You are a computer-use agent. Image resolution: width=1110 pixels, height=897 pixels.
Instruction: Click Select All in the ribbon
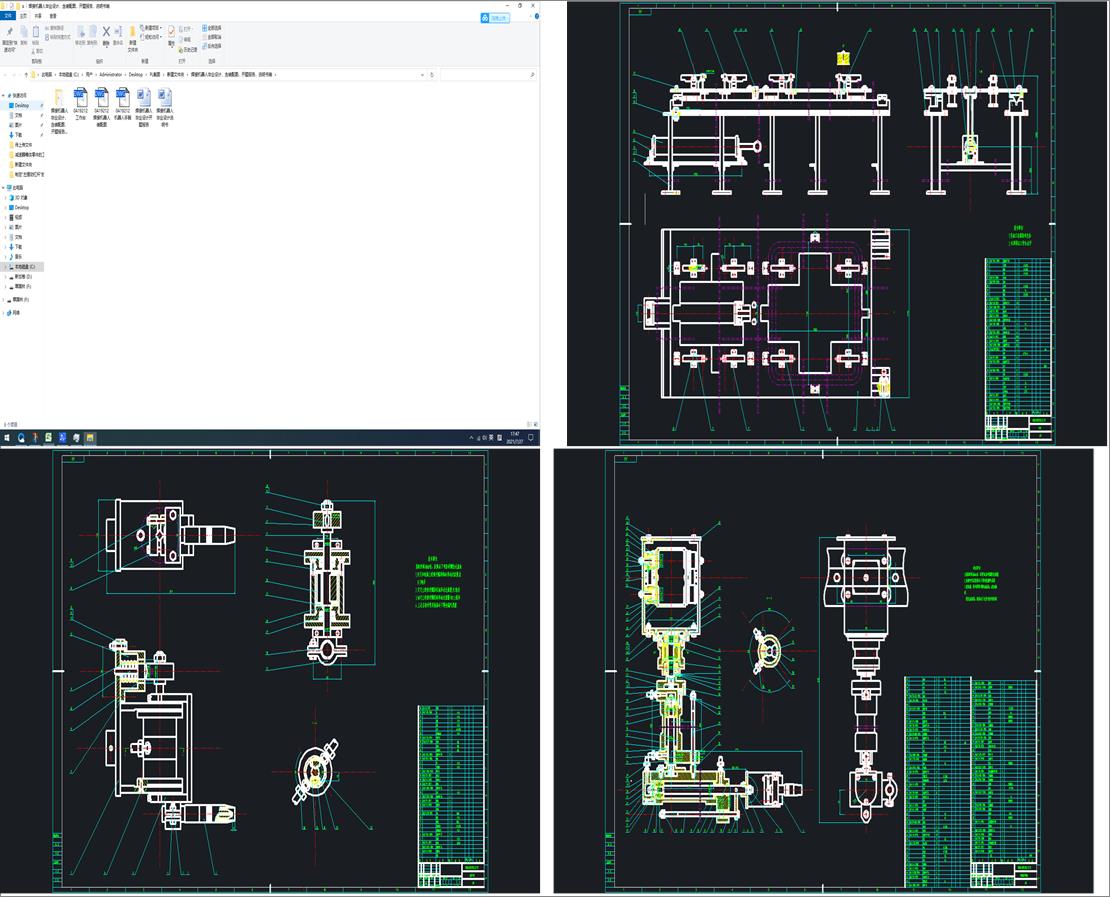tap(212, 28)
